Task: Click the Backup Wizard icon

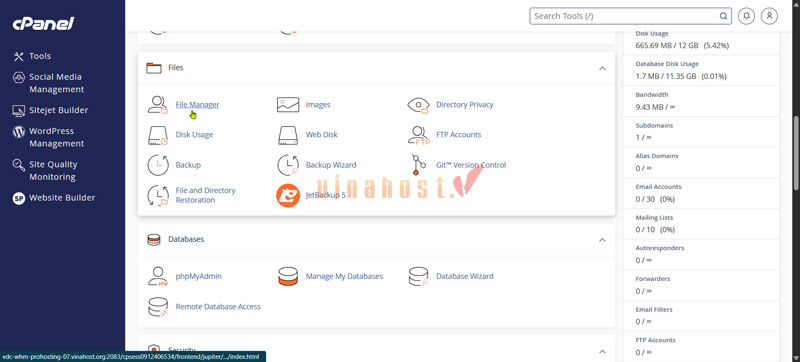Action: click(288, 165)
